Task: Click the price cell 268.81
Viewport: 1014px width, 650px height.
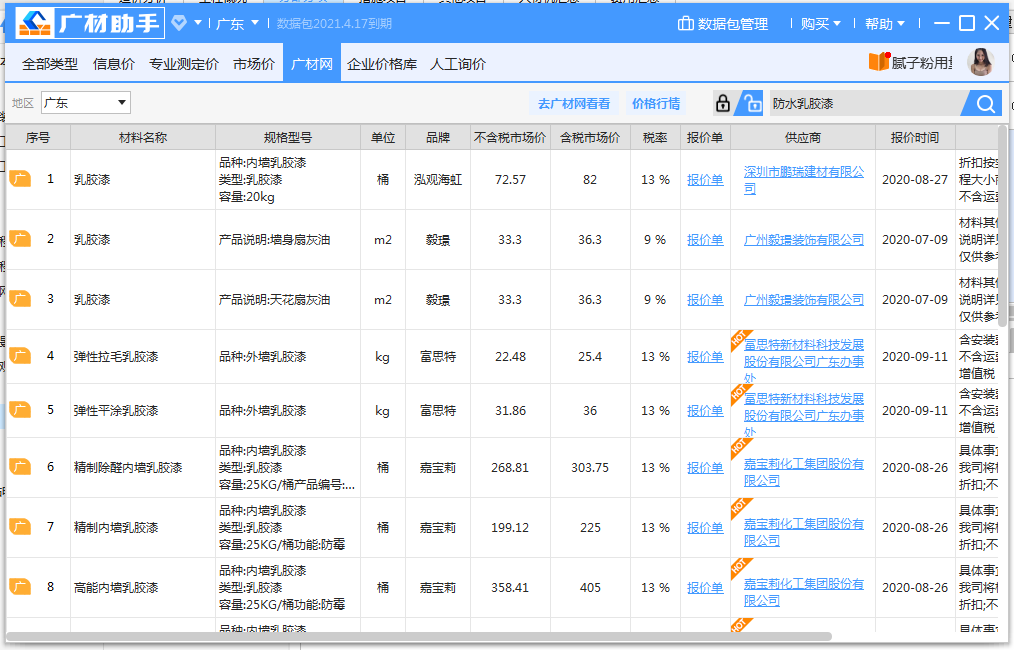Action: [510, 468]
